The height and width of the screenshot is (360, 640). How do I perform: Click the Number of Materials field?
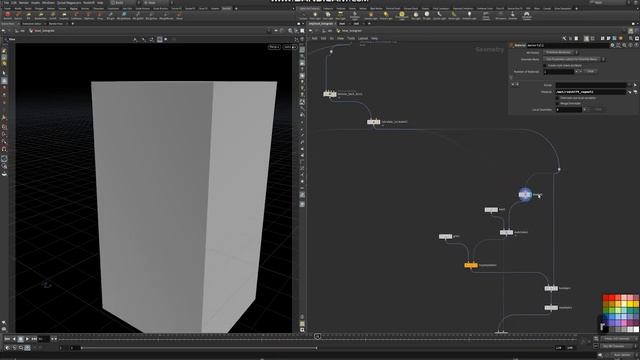click(558, 71)
